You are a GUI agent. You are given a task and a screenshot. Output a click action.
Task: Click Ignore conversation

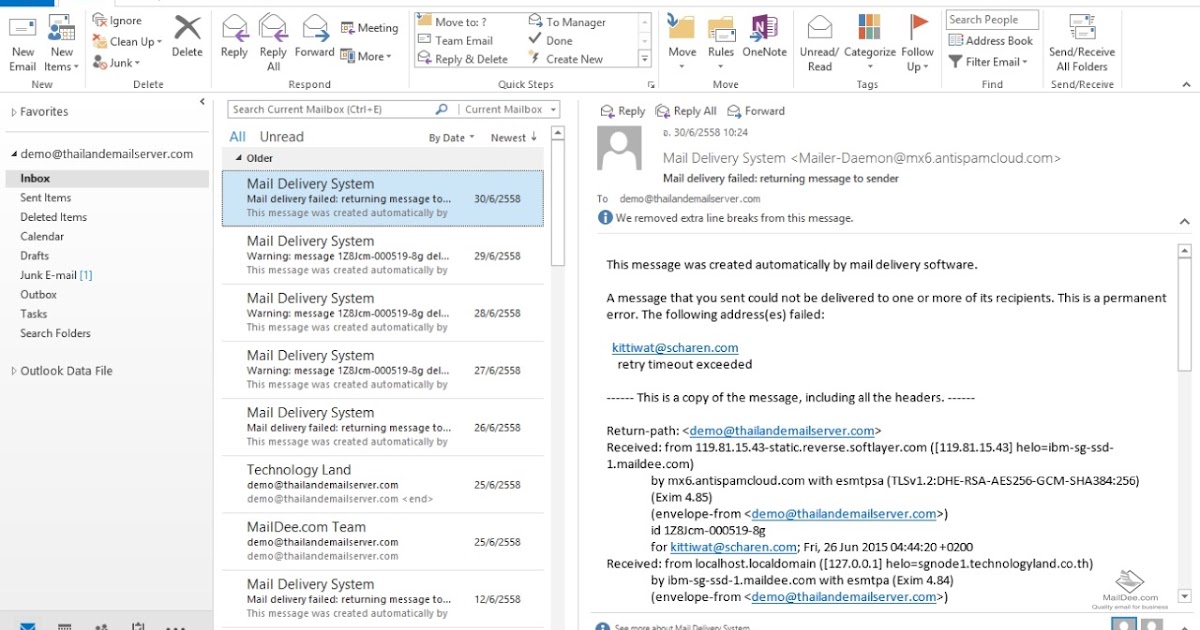click(117, 21)
